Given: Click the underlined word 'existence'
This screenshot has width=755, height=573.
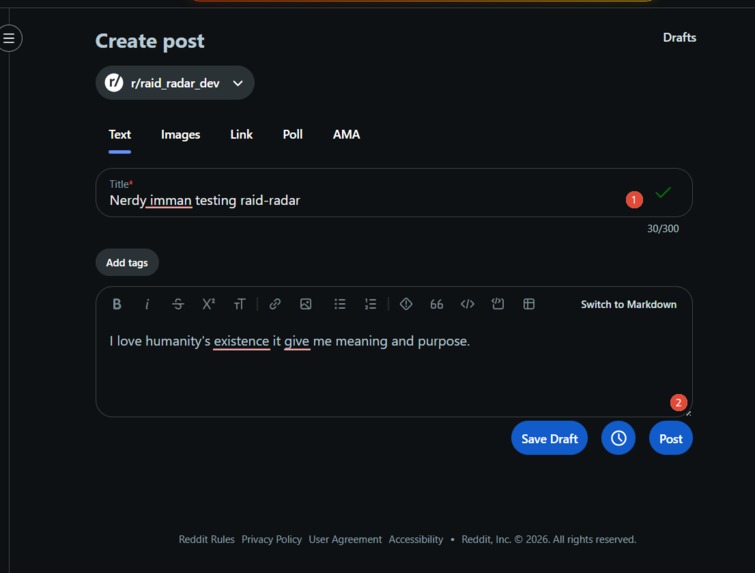Looking at the screenshot, I should [x=241, y=341].
